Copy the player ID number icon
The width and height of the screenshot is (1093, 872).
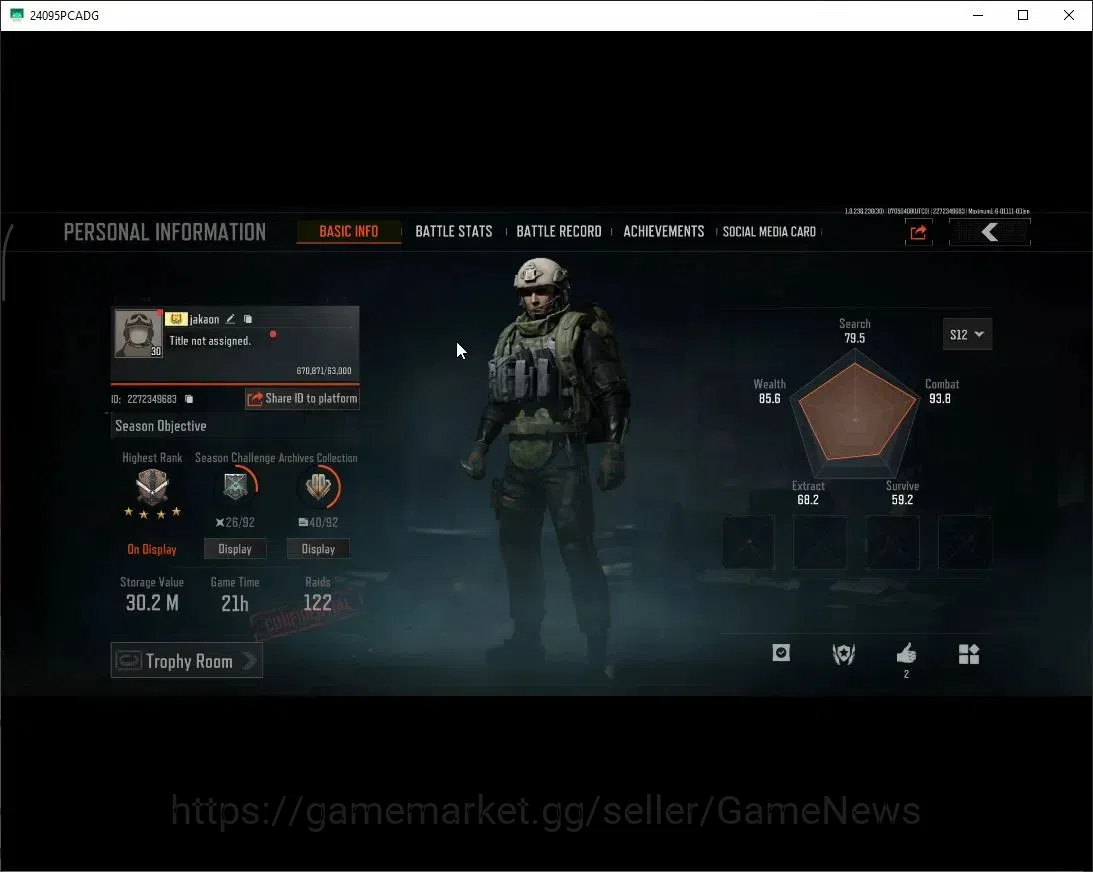(x=189, y=399)
